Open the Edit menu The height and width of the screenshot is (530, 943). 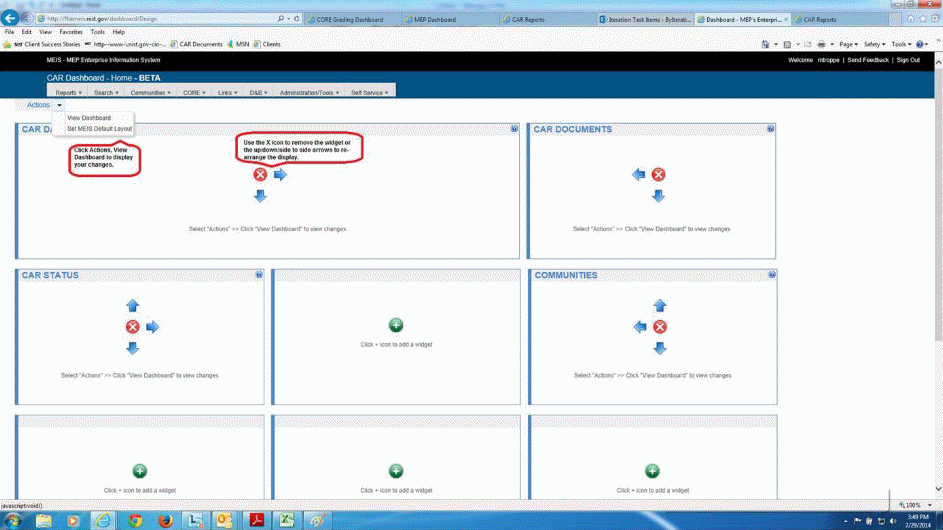pyautogui.click(x=26, y=32)
